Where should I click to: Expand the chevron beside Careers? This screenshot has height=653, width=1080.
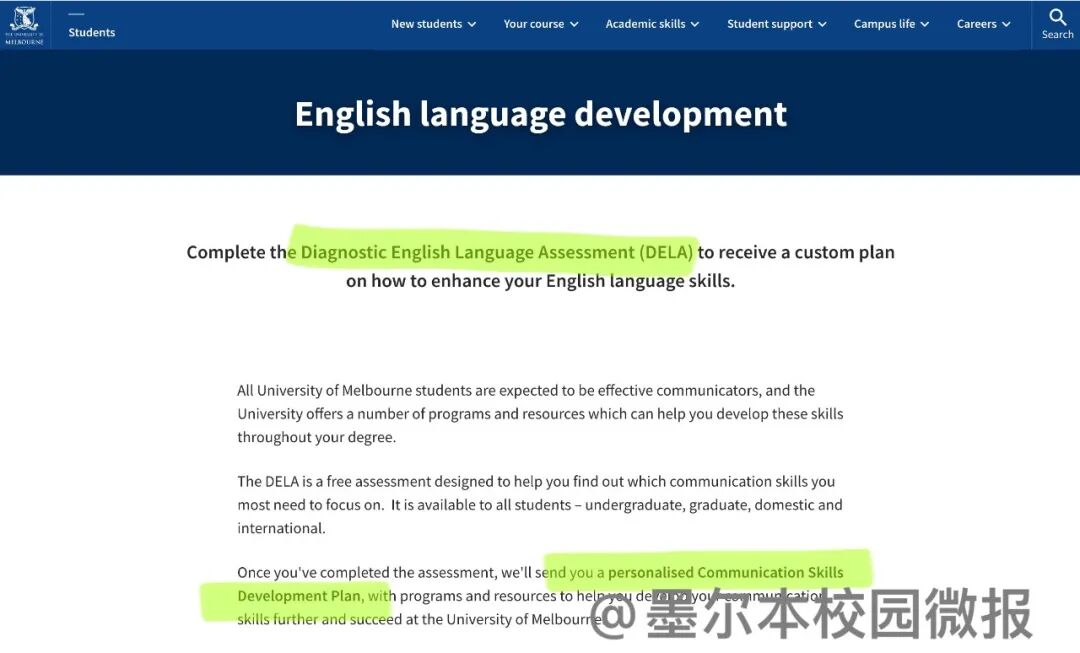(x=1006, y=25)
